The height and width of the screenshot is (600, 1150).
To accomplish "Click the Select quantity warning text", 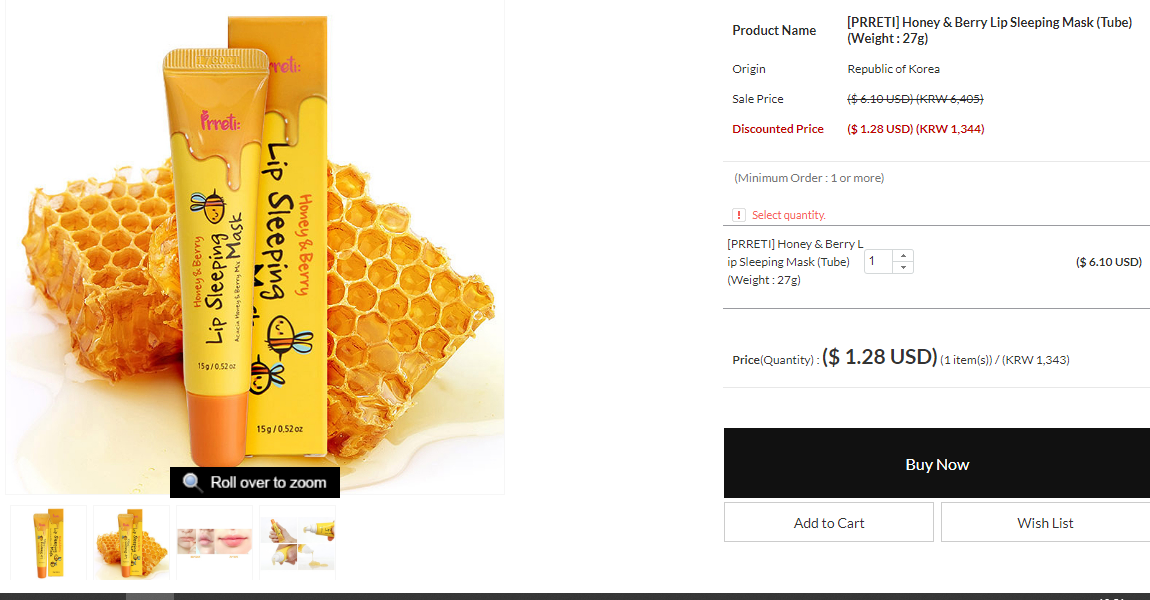I will [788, 215].
